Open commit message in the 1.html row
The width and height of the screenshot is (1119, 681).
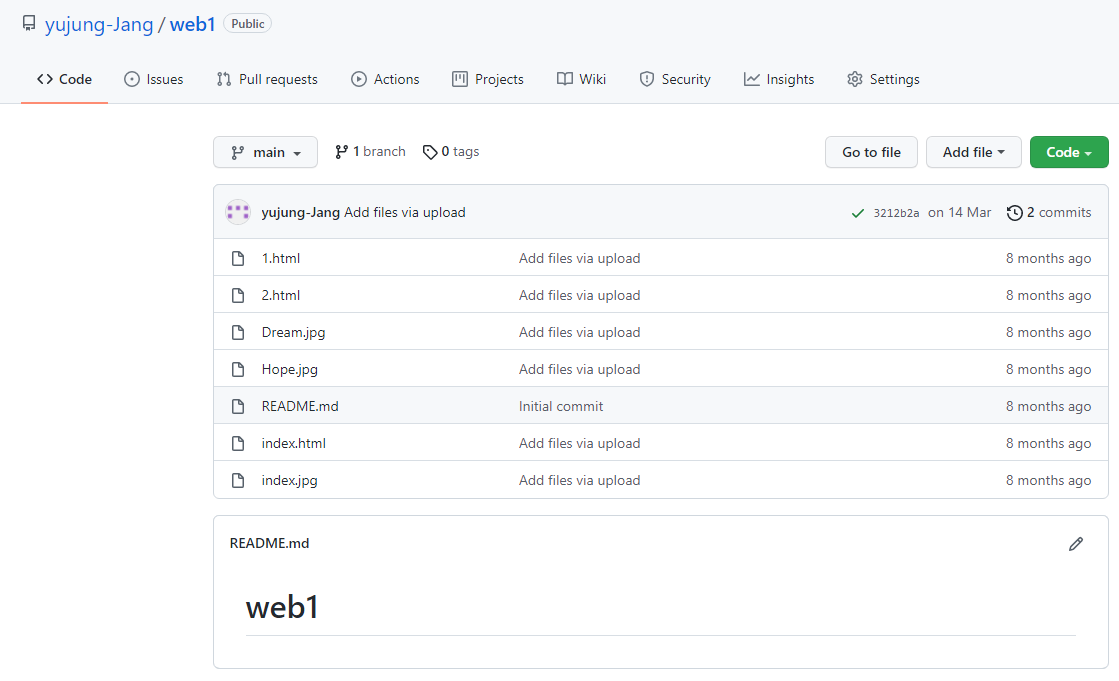pyautogui.click(x=579, y=258)
